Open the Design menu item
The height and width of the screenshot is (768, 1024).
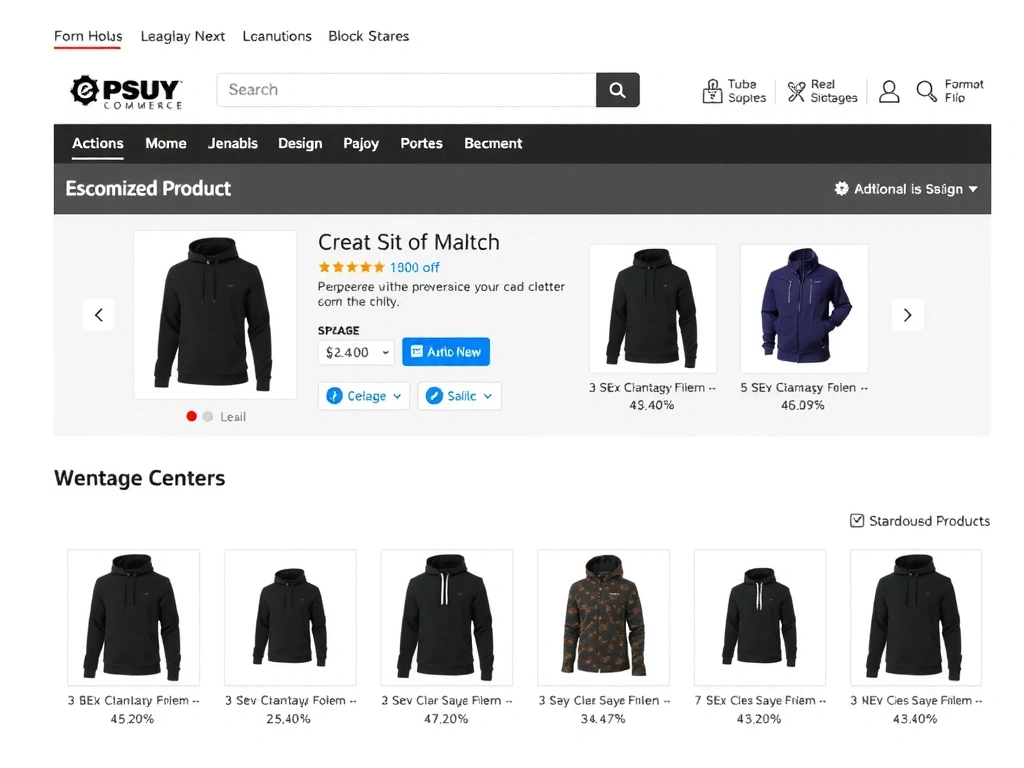300,143
